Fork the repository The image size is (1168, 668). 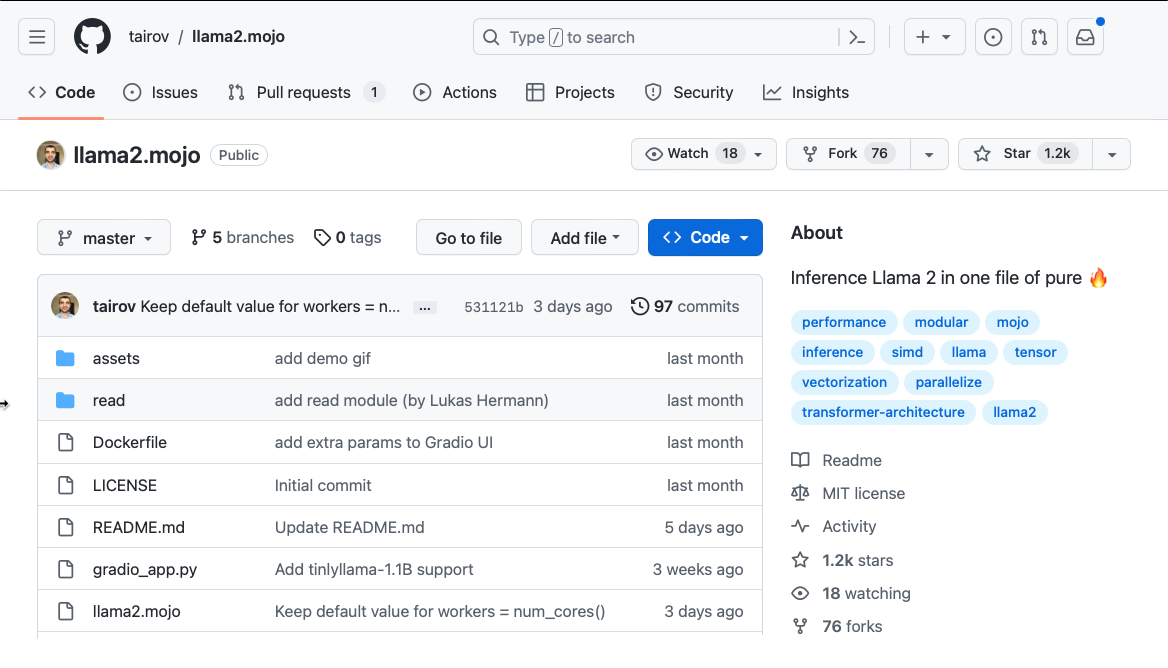(848, 154)
